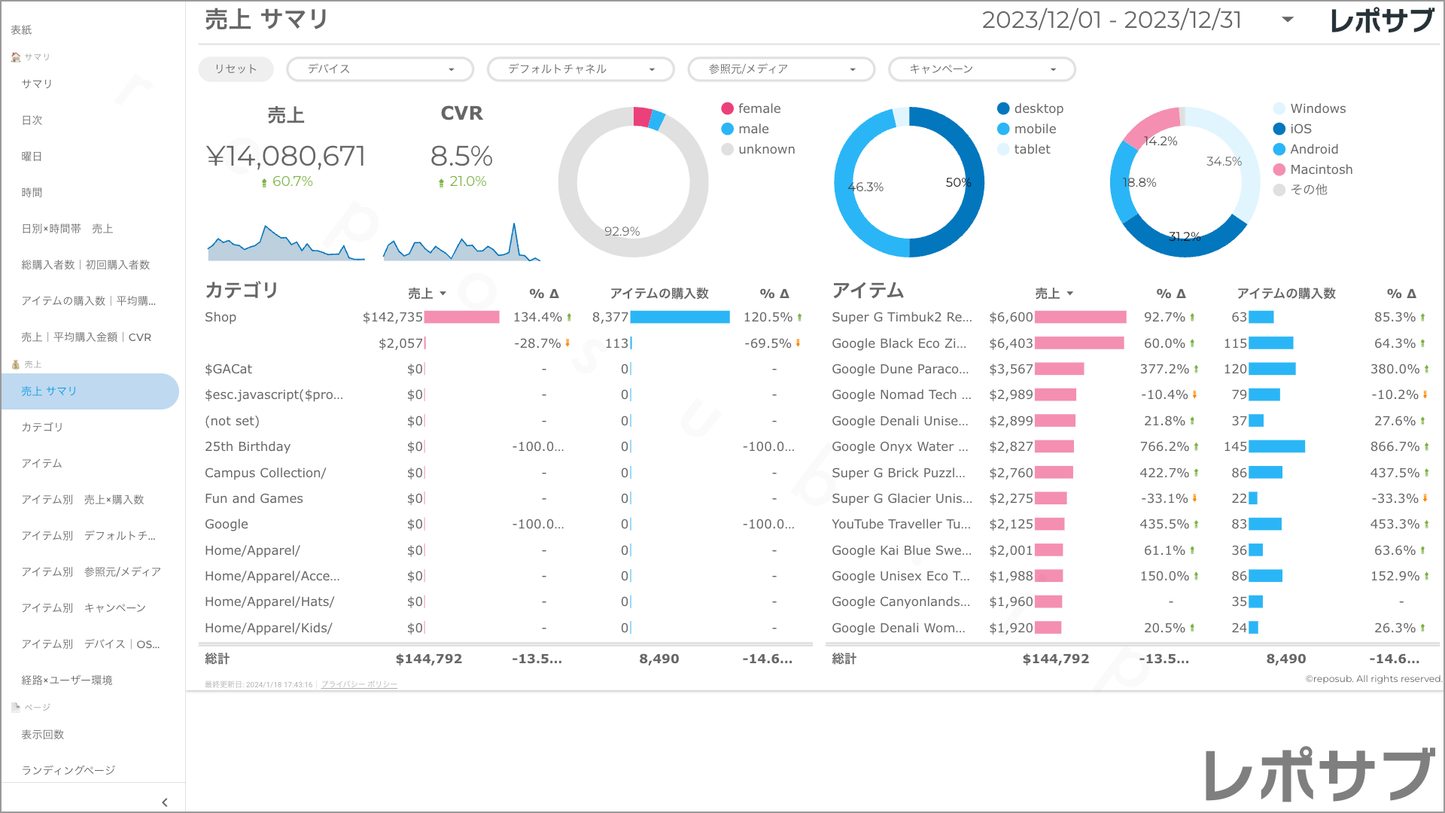Go to the 日次 page in sidebar
The width and height of the screenshot is (1445, 813).
[x=32, y=120]
